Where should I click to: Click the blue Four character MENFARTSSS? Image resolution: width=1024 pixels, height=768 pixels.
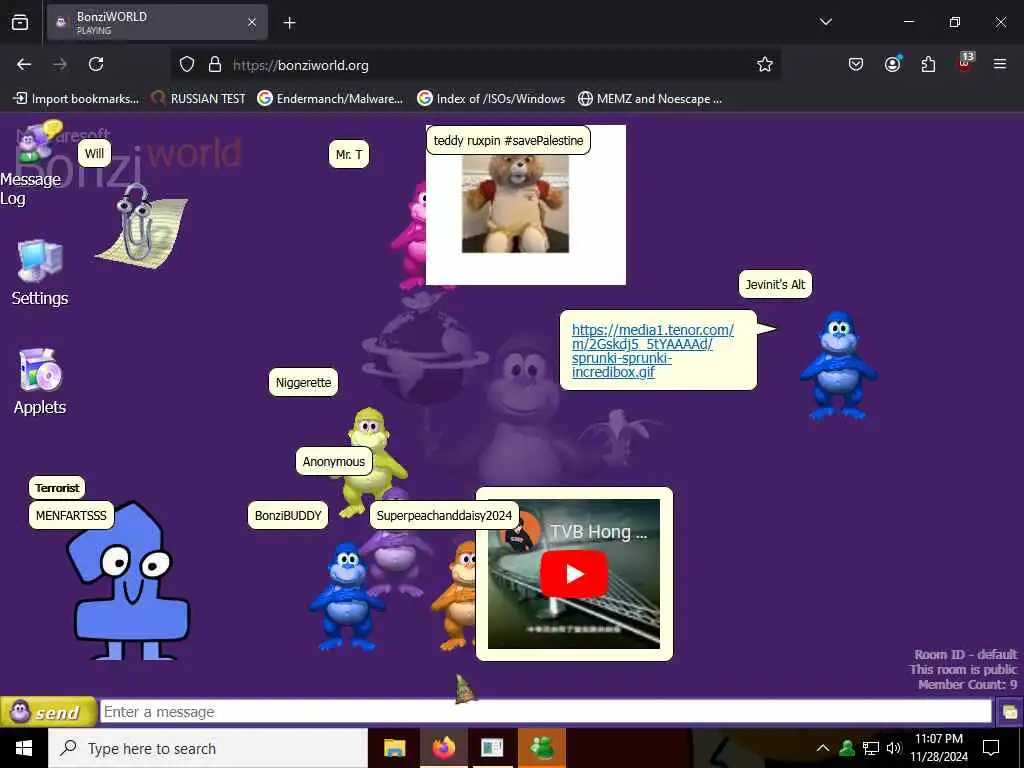tap(128, 581)
